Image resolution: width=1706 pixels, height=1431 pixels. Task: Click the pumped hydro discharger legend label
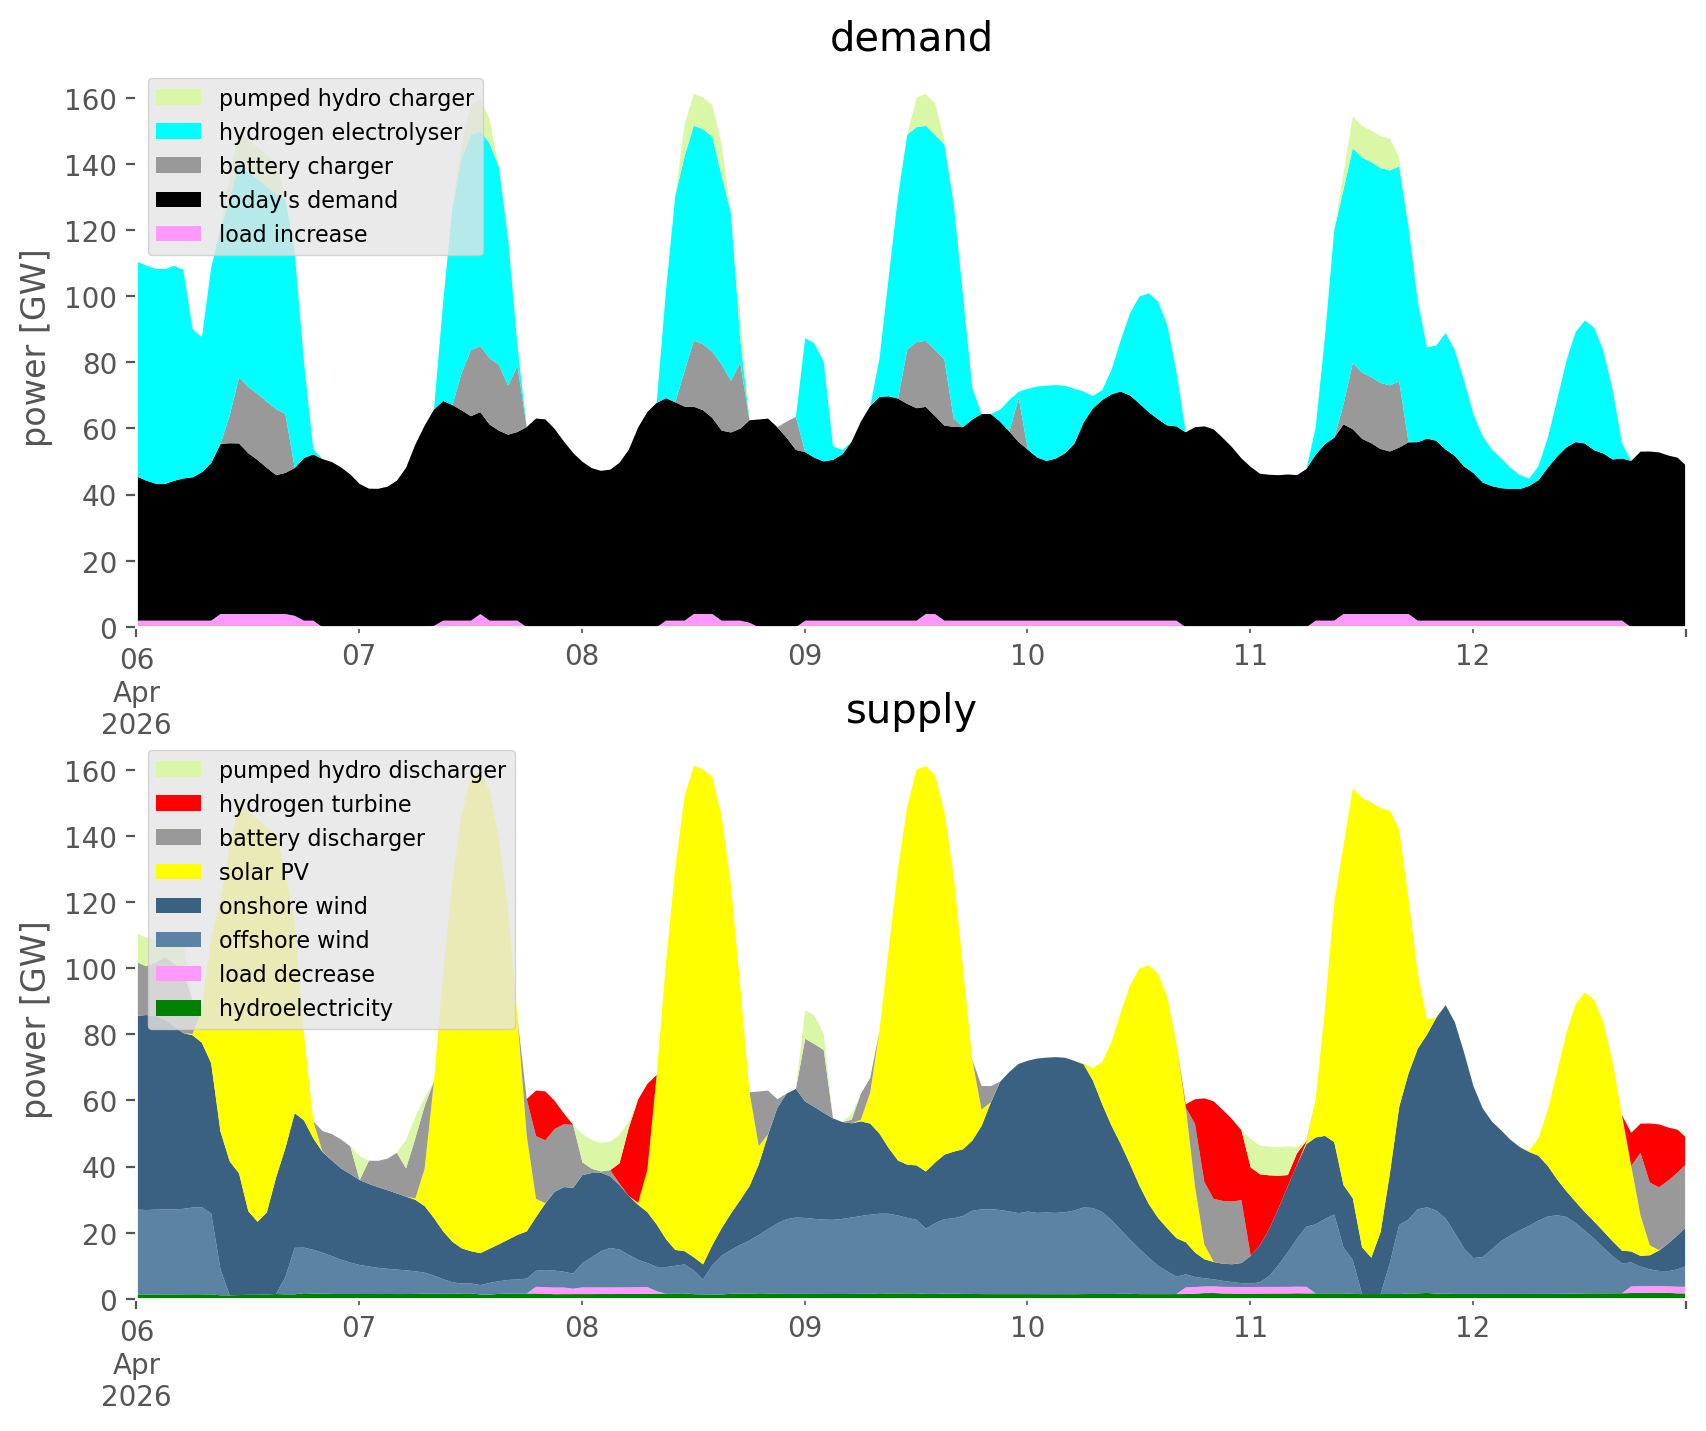362,770
